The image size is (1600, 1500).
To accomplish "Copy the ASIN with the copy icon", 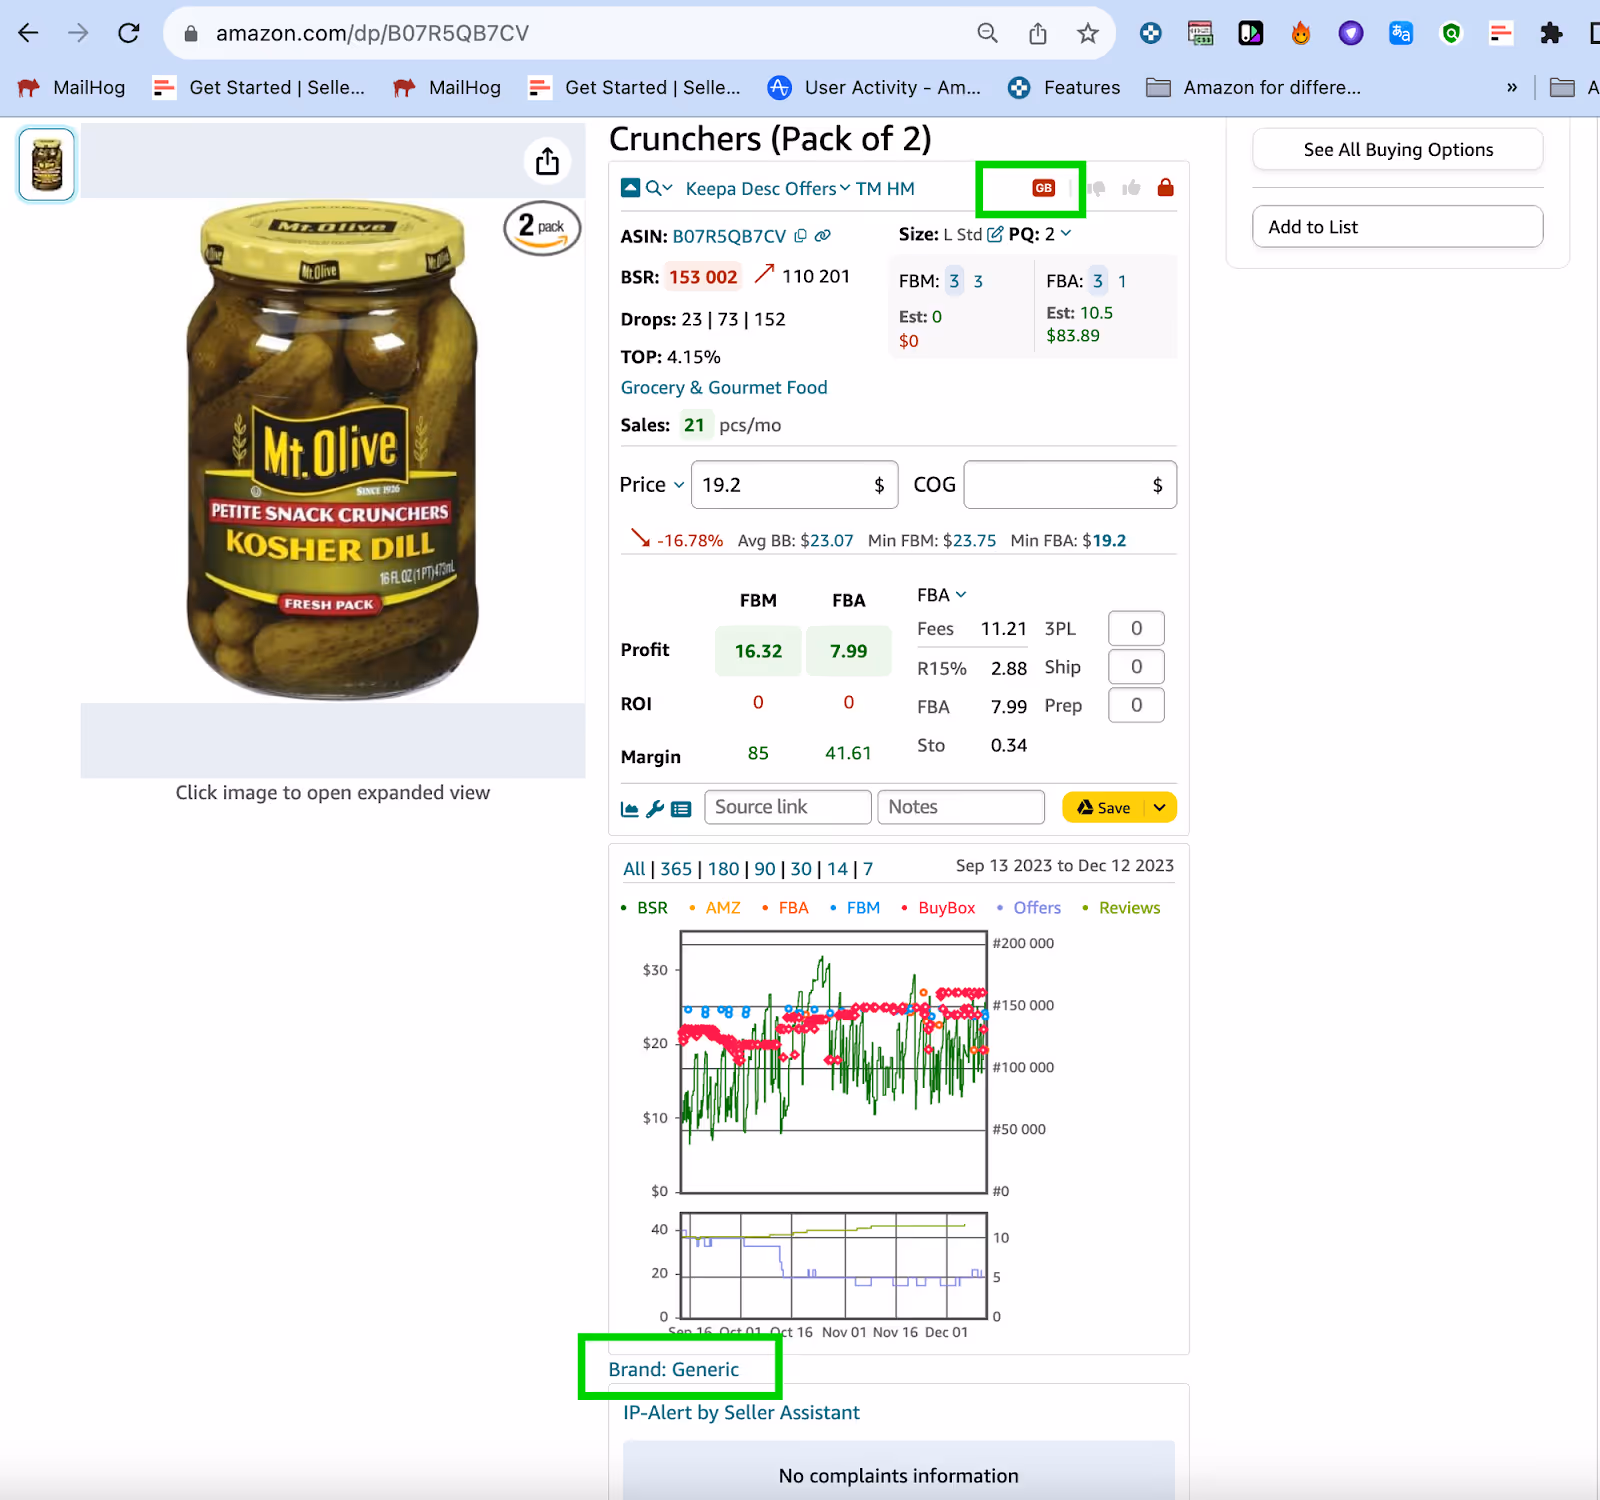I will (x=800, y=236).
